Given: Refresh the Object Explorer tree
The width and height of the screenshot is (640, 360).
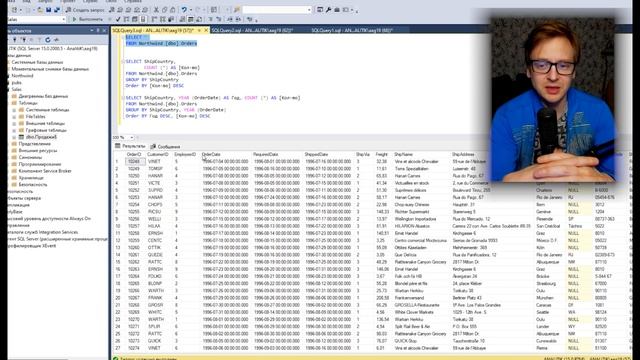Looking at the screenshot, I should [48, 40].
